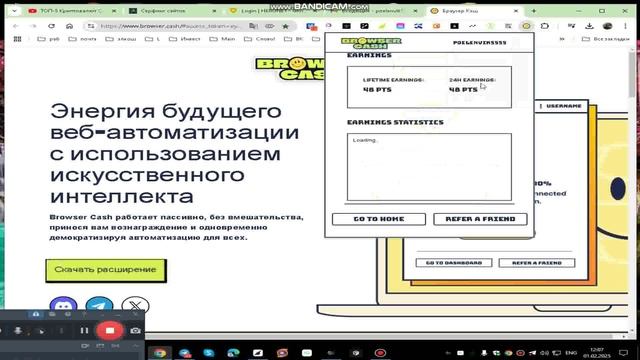Viewport: 640px width, 360px height.
Task: Click the ENG language indicator in tray
Action: click(571, 353)
